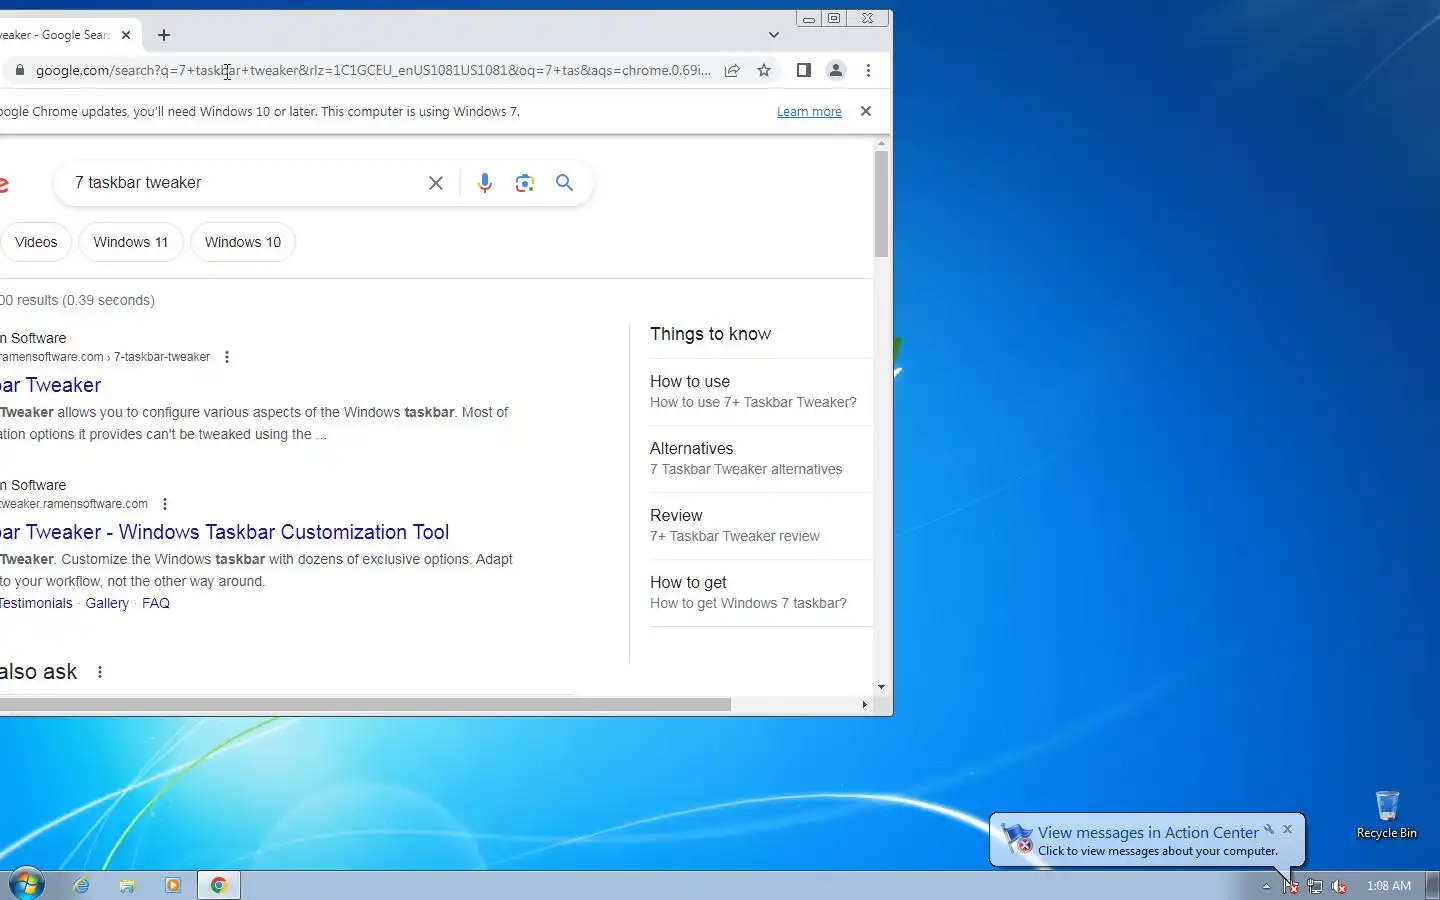Click the site lock icon in address bar

pyautogui.click(x=19, y=70)
